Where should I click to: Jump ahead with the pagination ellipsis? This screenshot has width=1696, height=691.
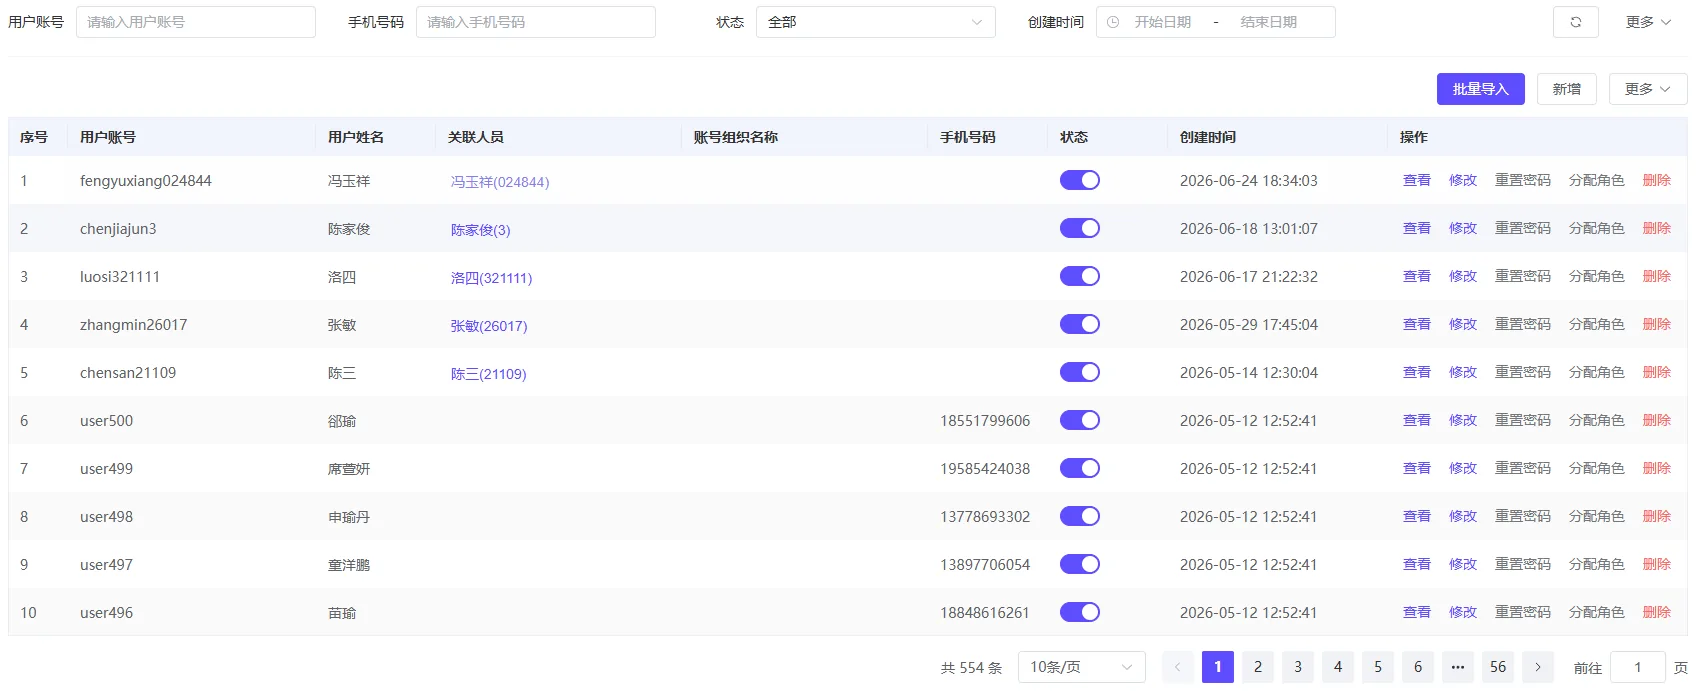pos(1458,667)
